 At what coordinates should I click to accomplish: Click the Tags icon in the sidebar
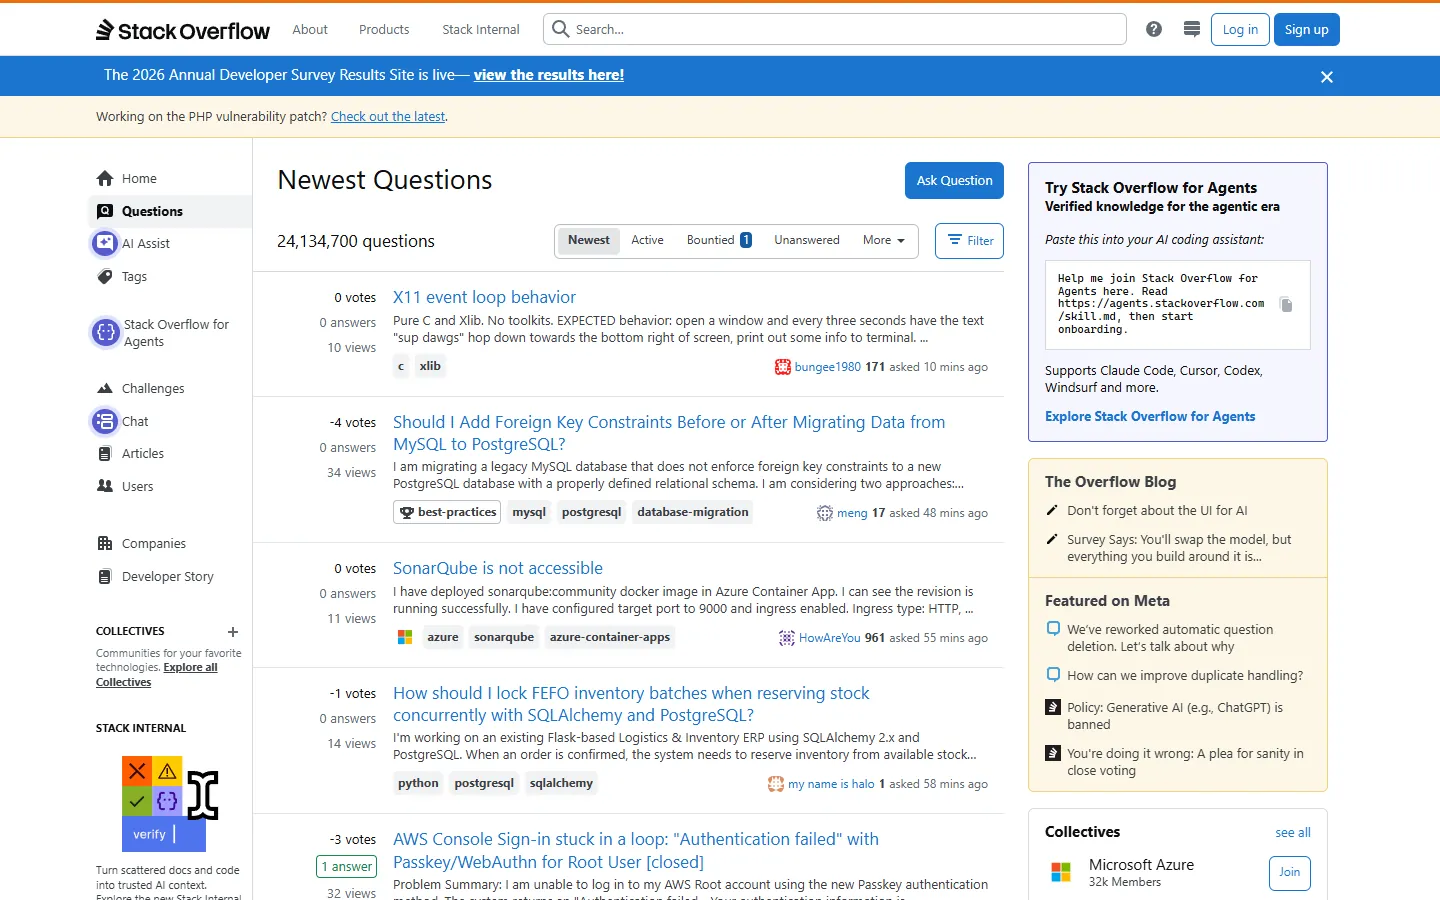105,276
